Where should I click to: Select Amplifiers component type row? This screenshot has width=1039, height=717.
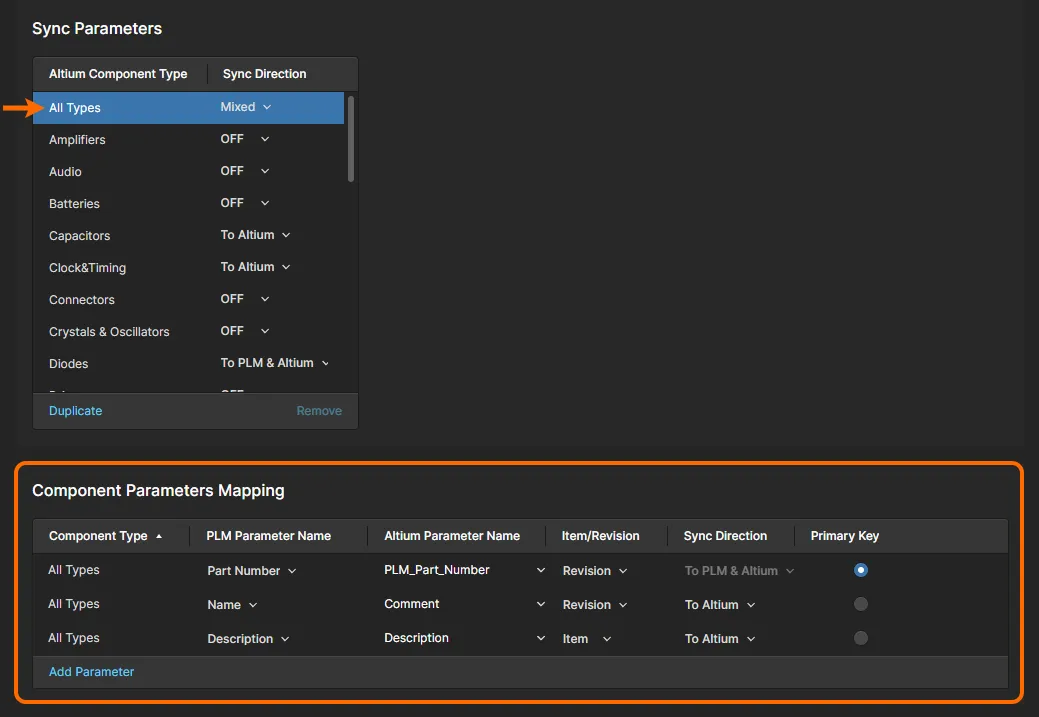coord(77,140)
